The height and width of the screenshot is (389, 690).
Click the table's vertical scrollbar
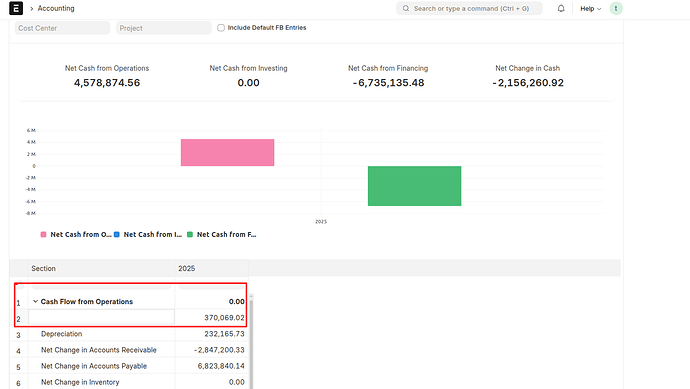pos(251,341)
